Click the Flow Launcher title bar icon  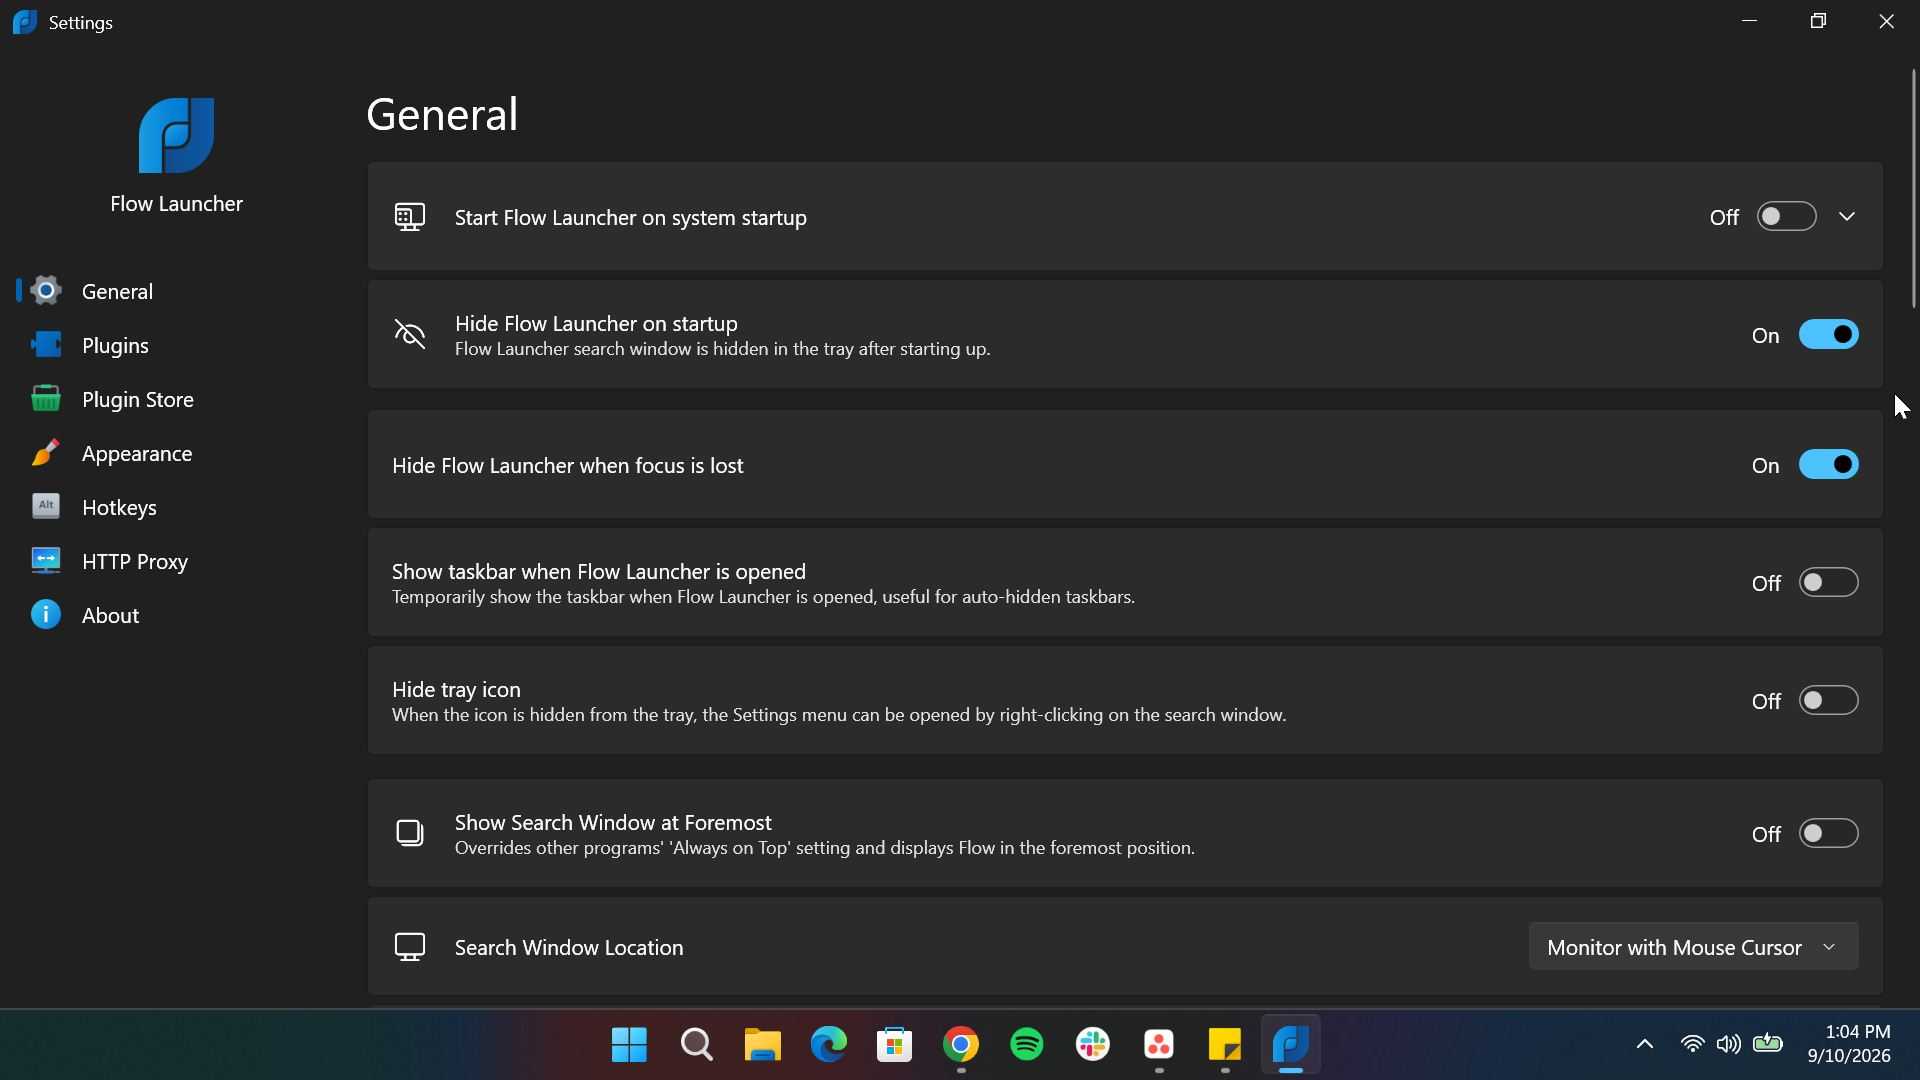[25, 22]
